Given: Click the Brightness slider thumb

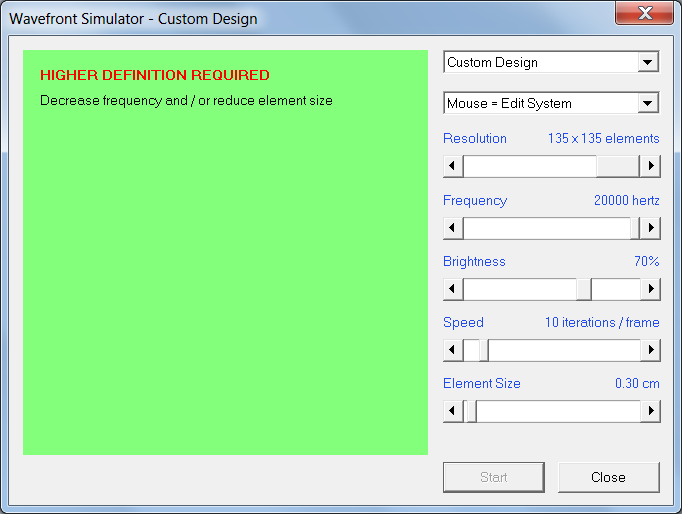Looking at the screenshot, I should pos(584,289).
